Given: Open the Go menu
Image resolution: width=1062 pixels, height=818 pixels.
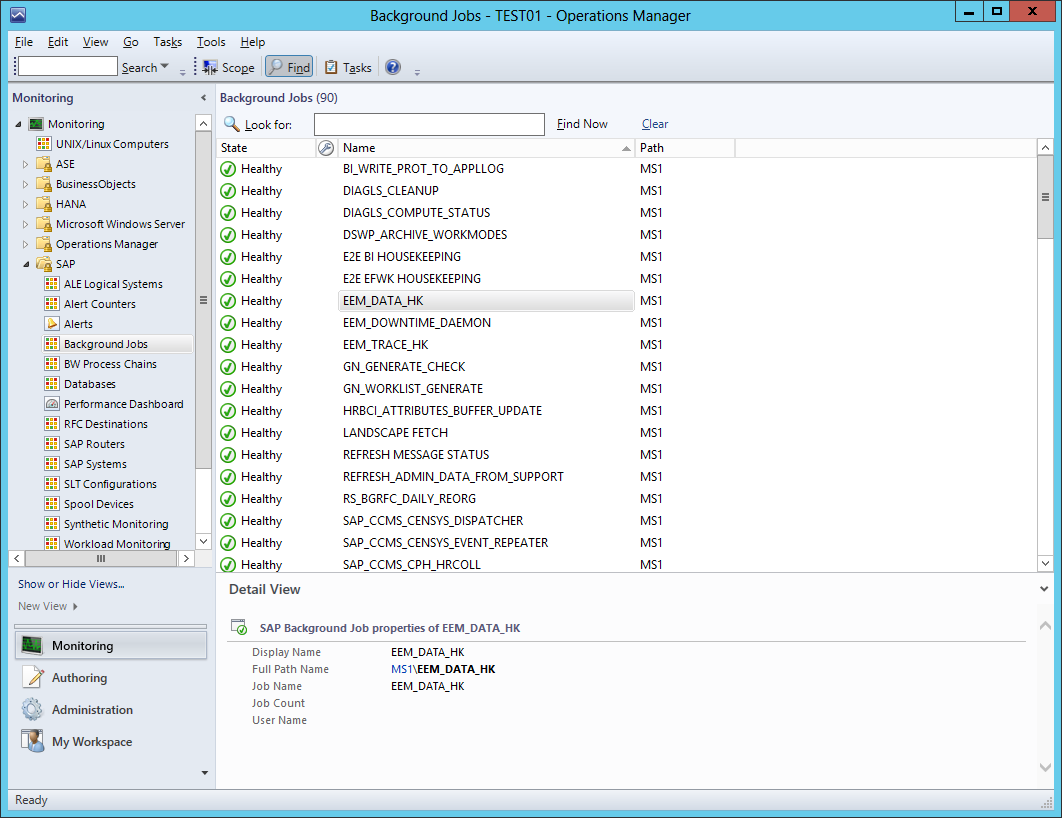Looking at the screenshot, I should pos(131,42).
